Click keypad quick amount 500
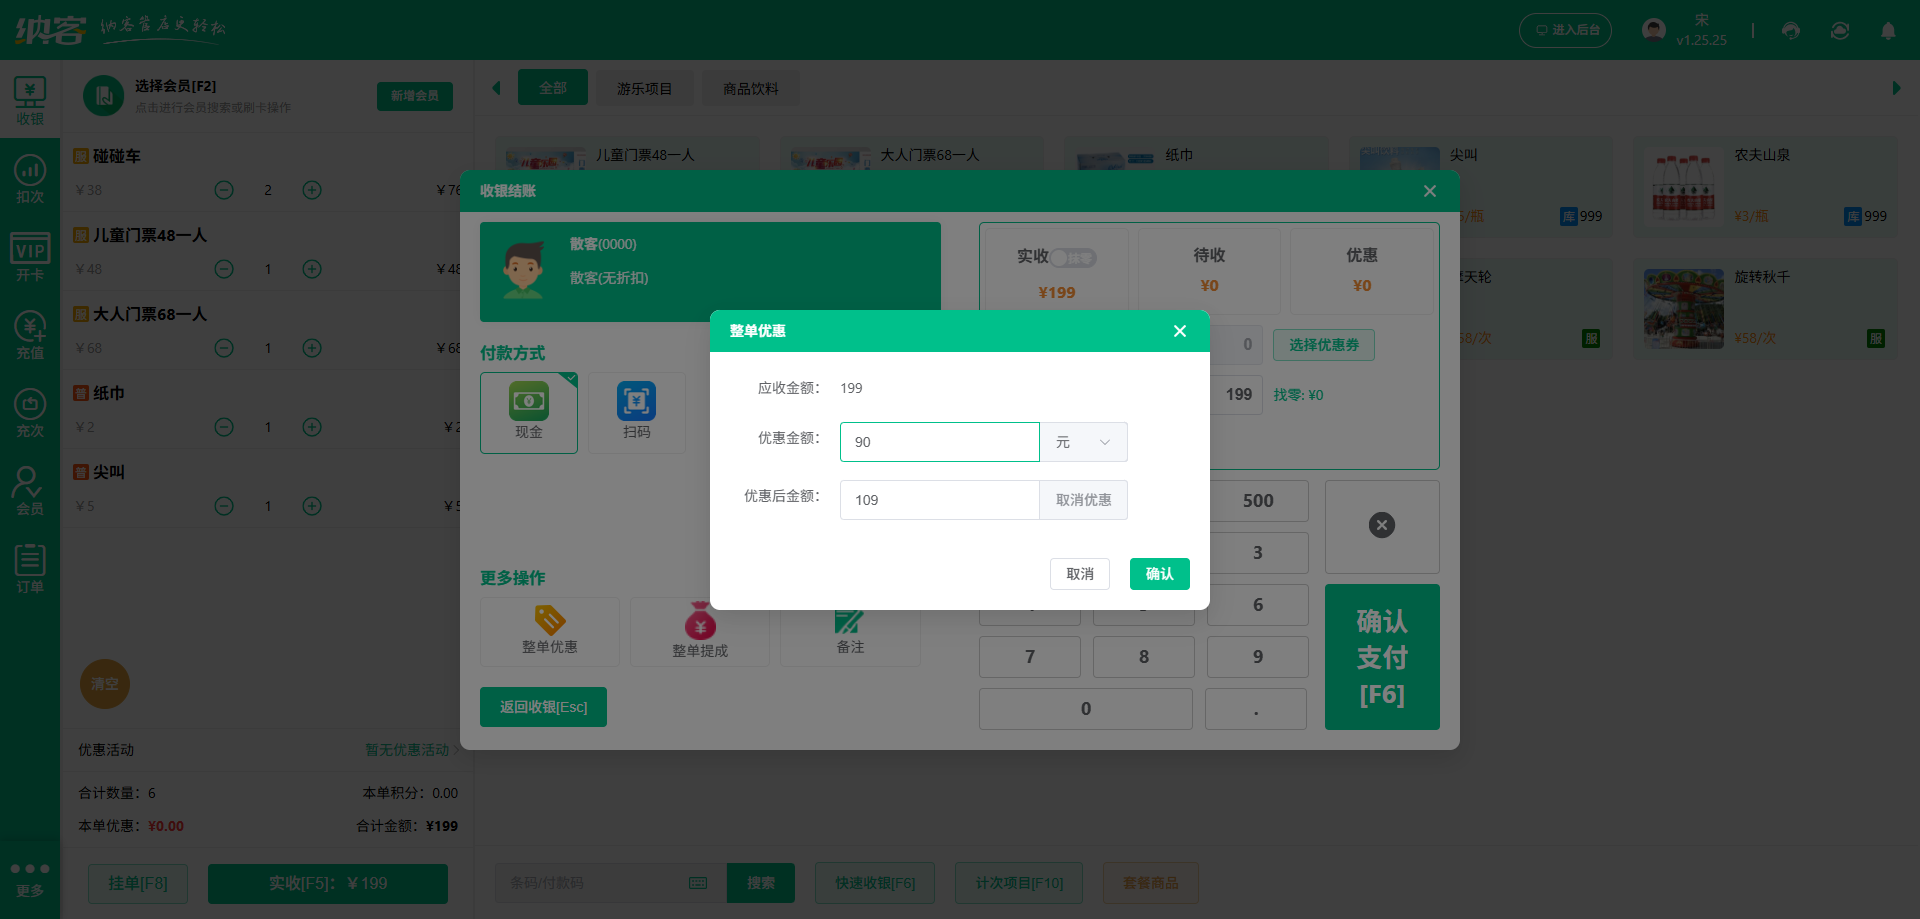Viewport: 1920px width, 919px height. click(1258, 501)
